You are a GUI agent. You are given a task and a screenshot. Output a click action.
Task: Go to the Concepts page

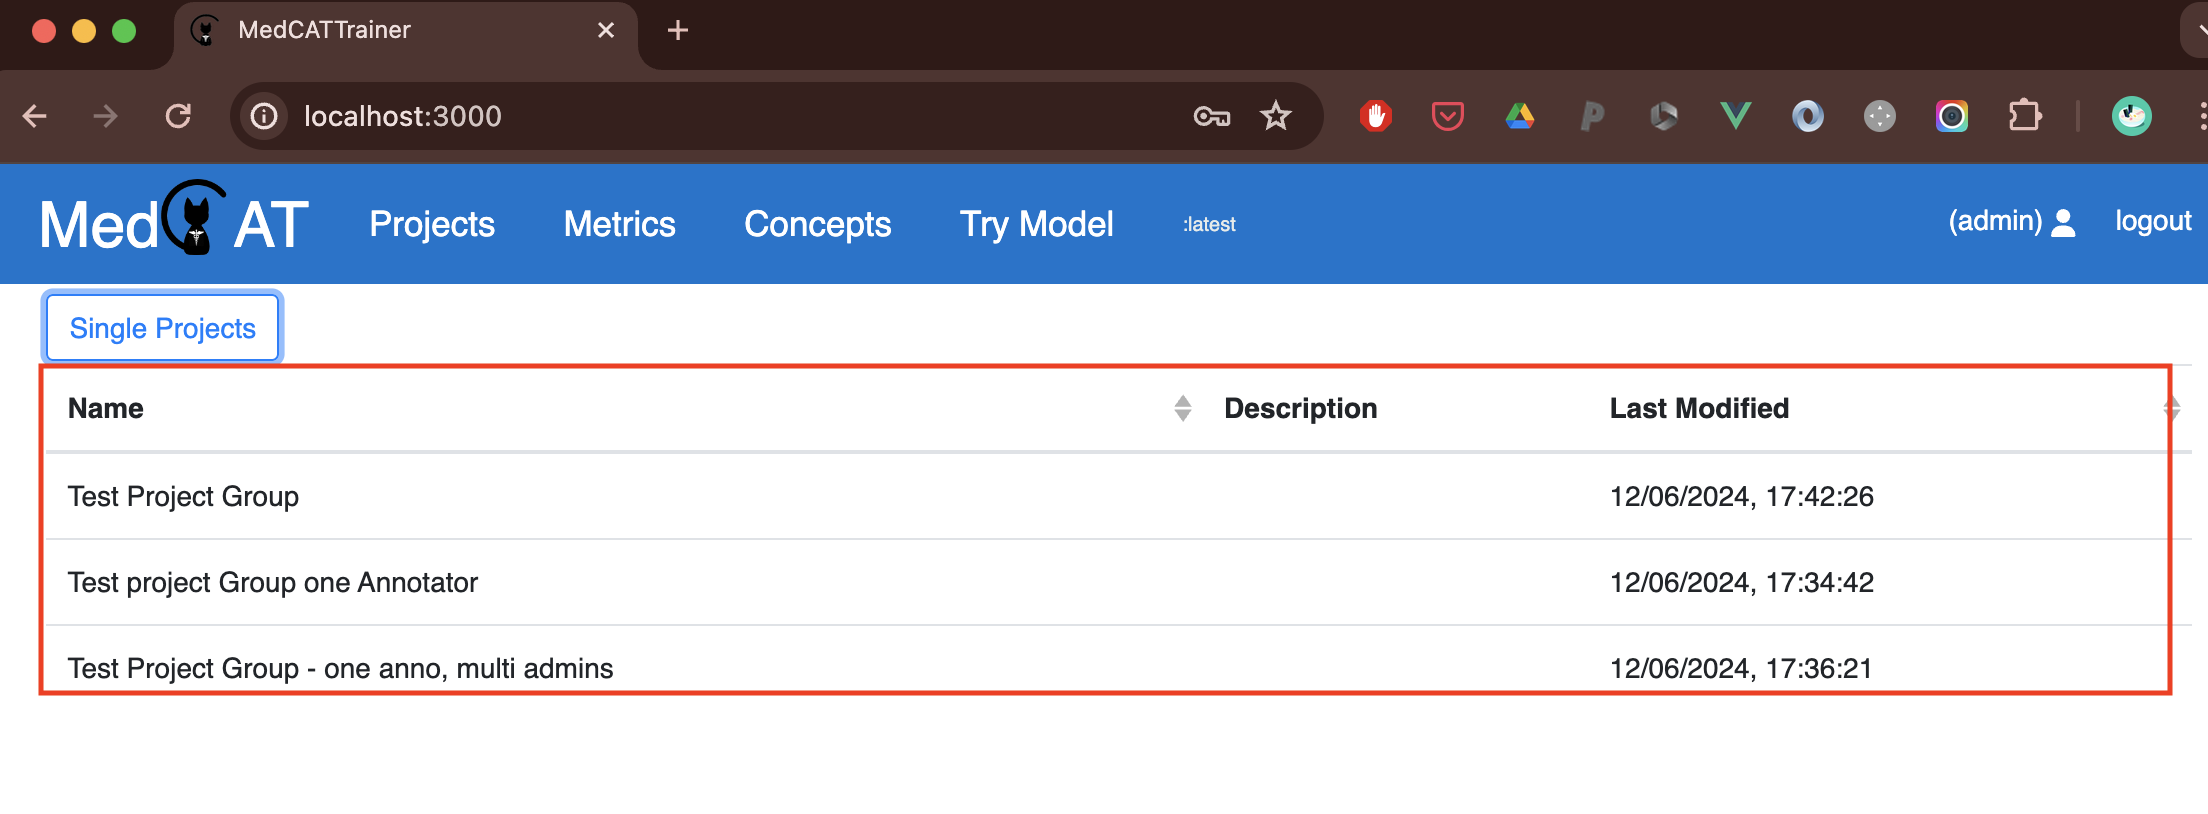[x=818, y=224]
